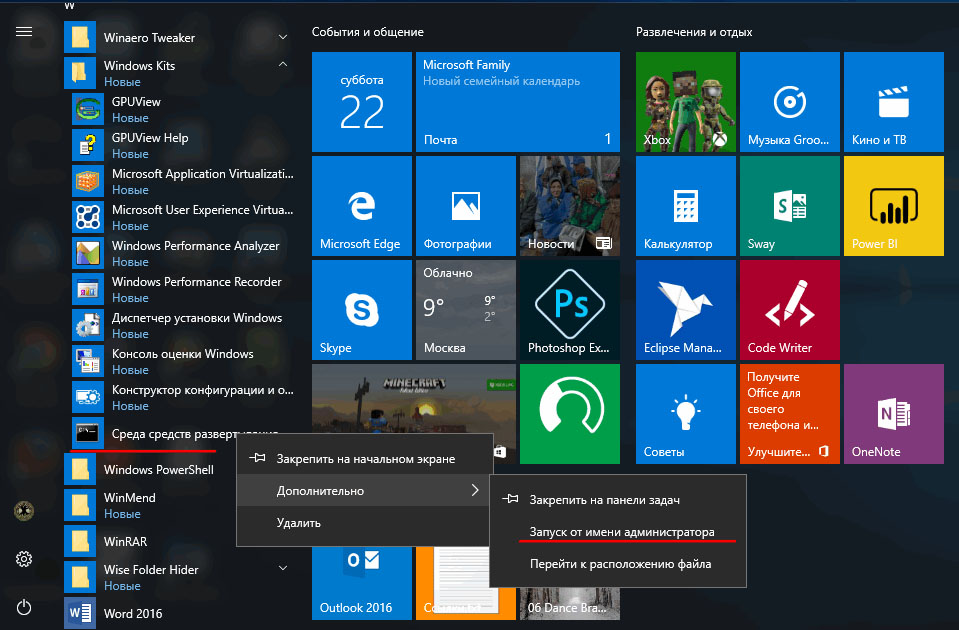Open the user account avatar icon
The height and width of the screenshot is (630, 959).
(24, 511)
